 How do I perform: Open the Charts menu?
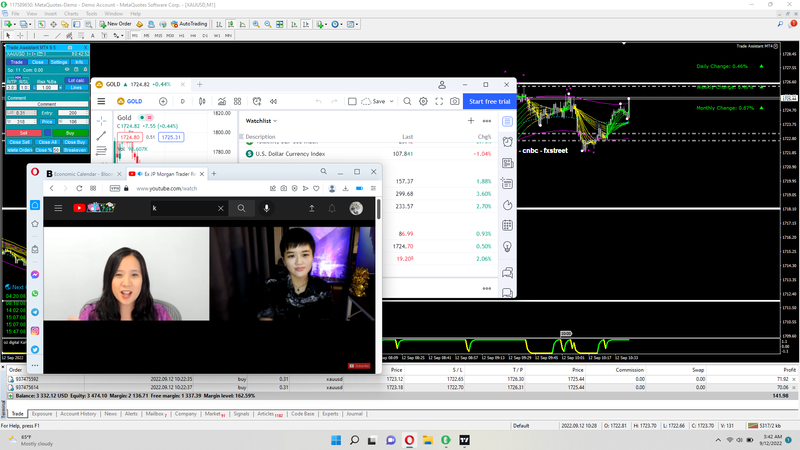point(71,14)
